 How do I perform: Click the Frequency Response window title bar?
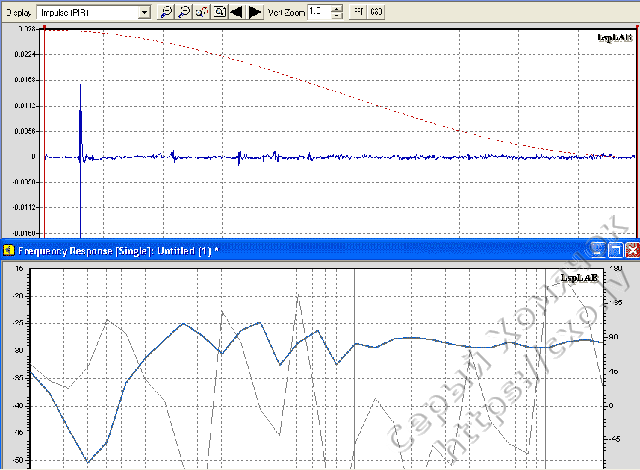(300, 249)
